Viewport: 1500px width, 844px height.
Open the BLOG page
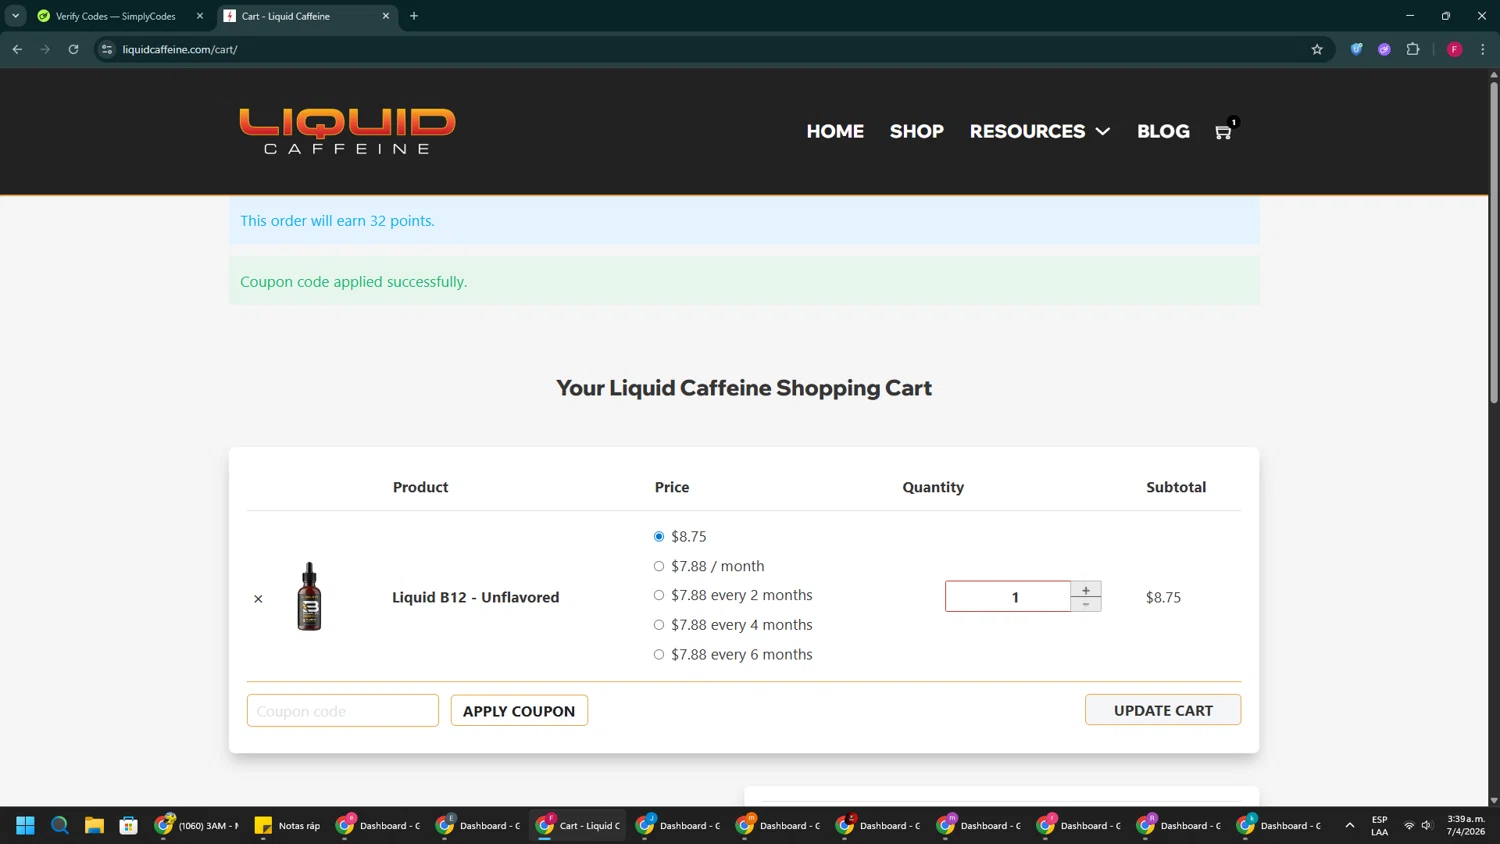coord(1163,131)
